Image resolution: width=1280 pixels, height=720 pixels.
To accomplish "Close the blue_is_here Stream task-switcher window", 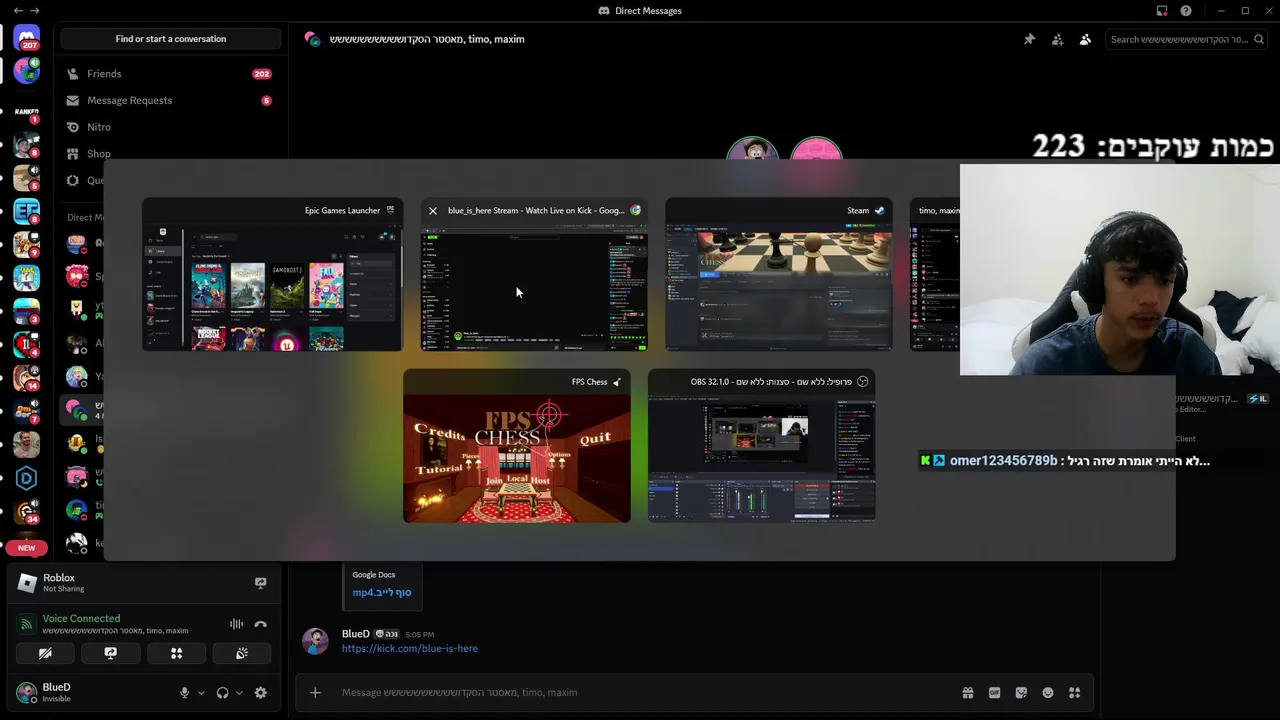I will 433,211.
